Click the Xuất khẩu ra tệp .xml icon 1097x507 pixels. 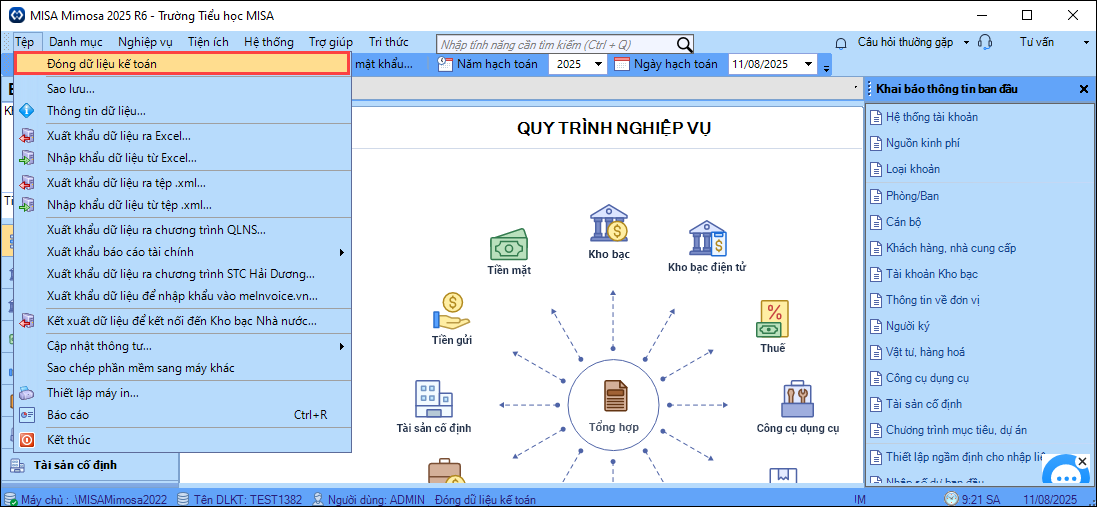27,183
